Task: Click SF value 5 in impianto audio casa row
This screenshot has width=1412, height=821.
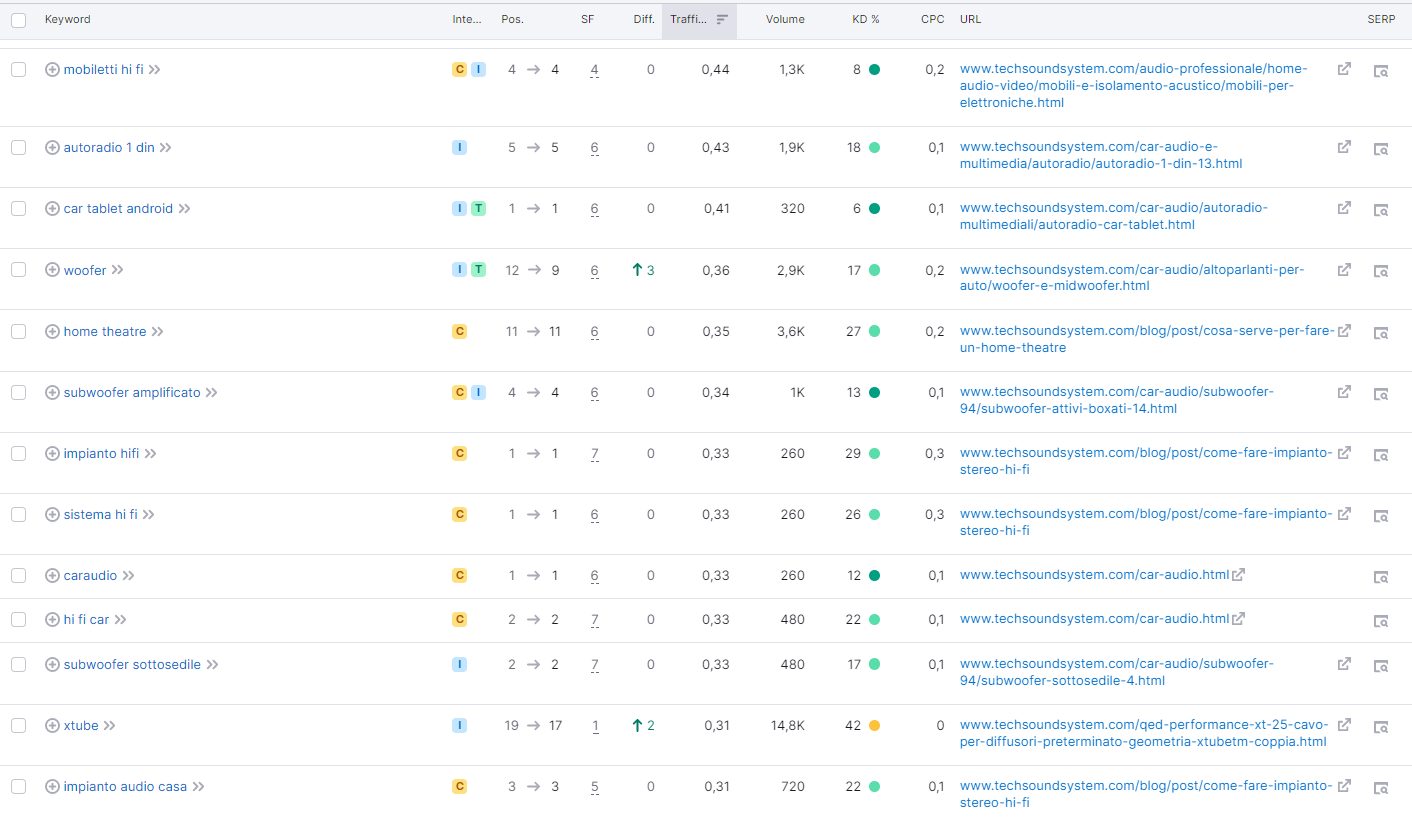Action: point(595,786)
